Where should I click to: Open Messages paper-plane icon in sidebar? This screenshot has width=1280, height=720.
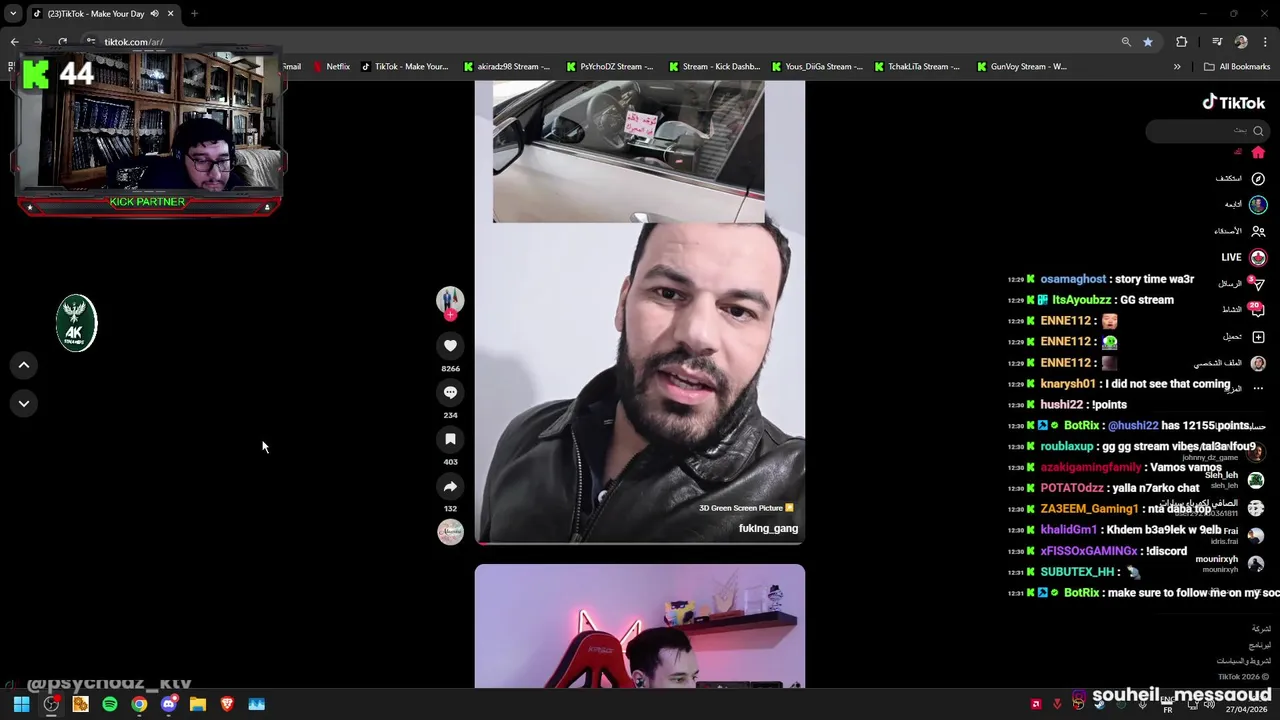coord(1258,284)
